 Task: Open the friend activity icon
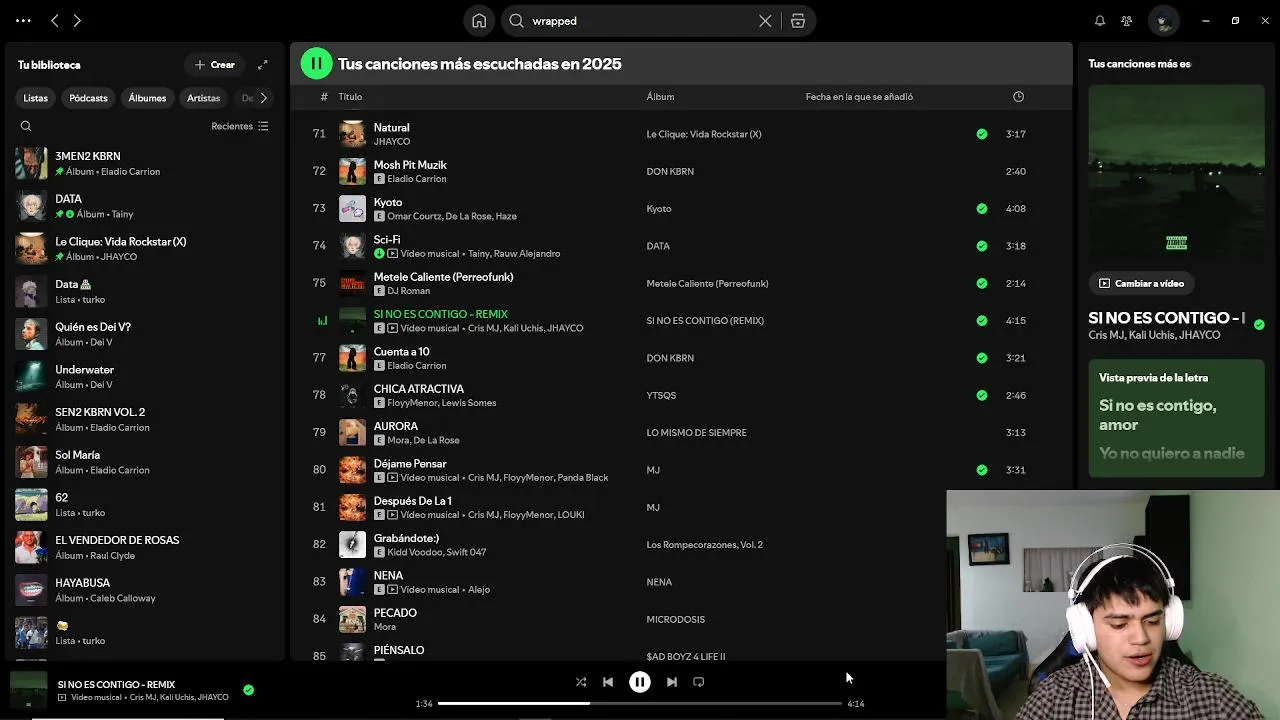coord(1127,20)
